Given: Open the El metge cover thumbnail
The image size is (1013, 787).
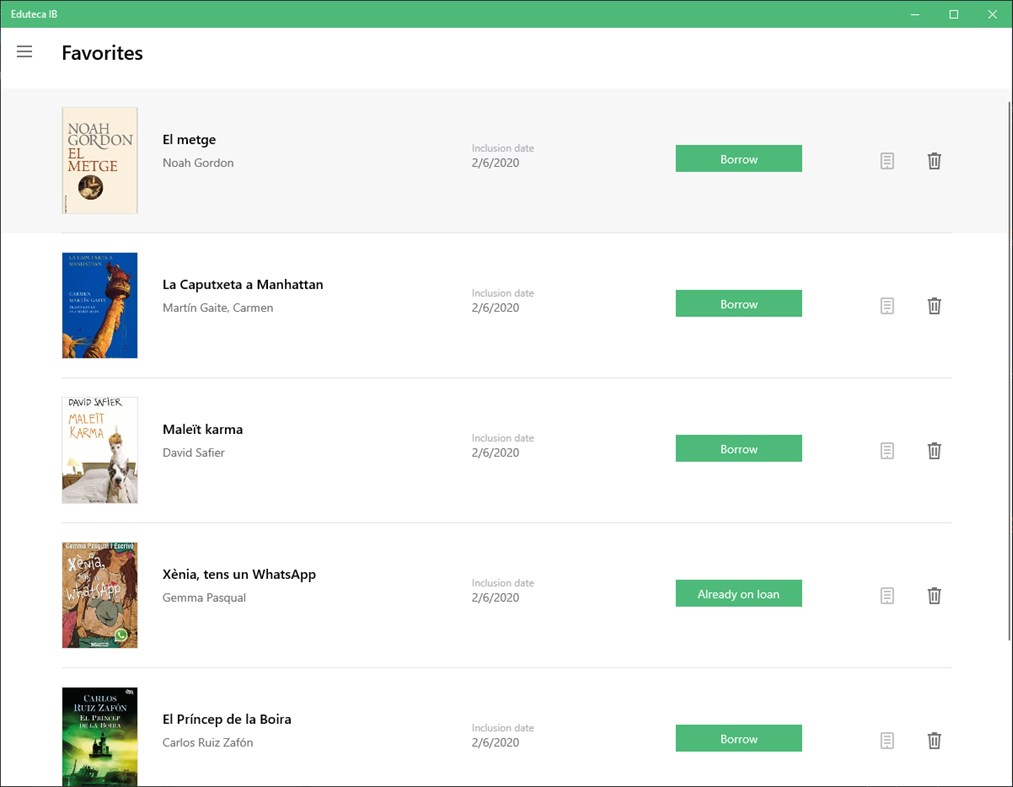Looking at the screenshot, I should [99, 160].
